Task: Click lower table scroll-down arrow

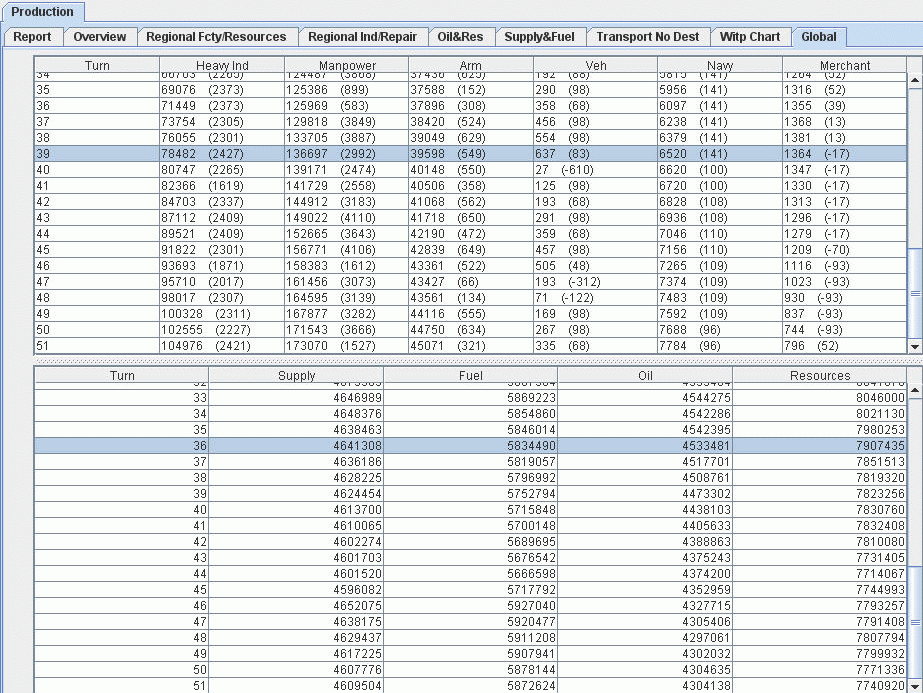Action: point(915,686)
